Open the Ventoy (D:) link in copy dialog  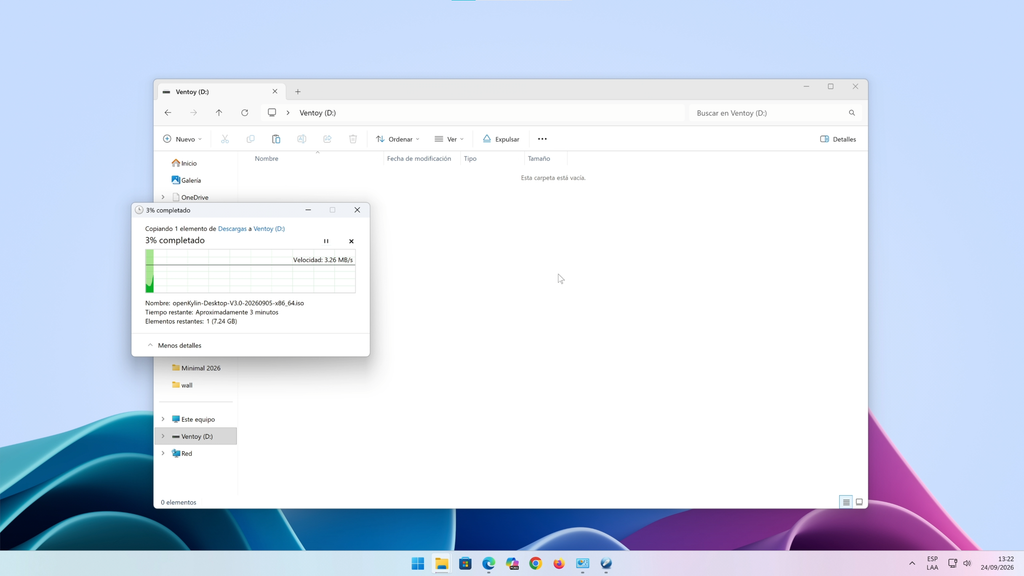tap(269, 229)
